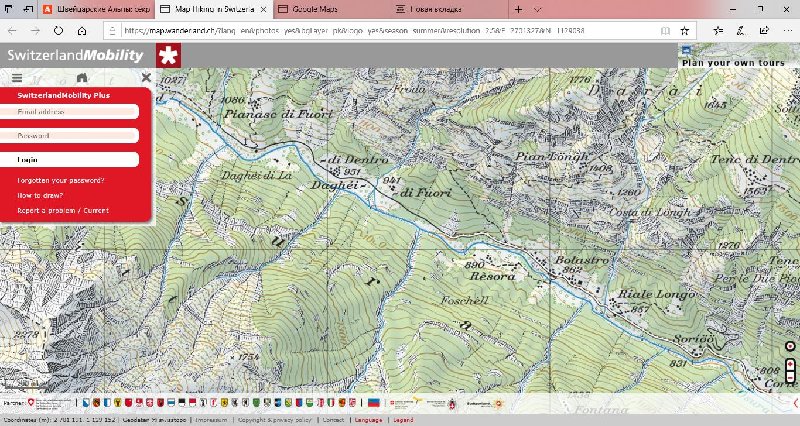Image resolution: width=800 pixels, height=426 pixels.
Task: Zoom in with the plus map button
Action: 790,365
